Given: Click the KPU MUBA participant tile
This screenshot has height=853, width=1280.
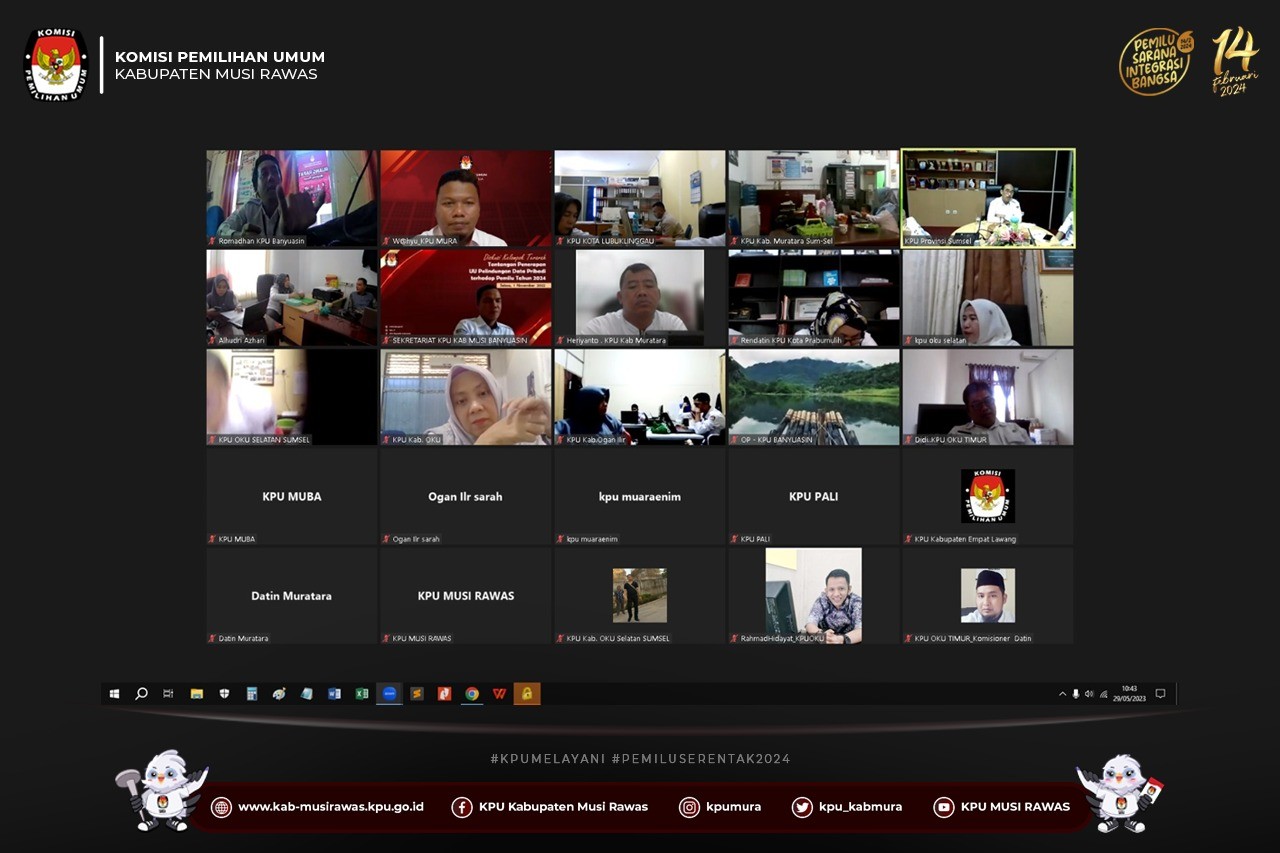Looking at the screenshot, I should tap(292, 496).
